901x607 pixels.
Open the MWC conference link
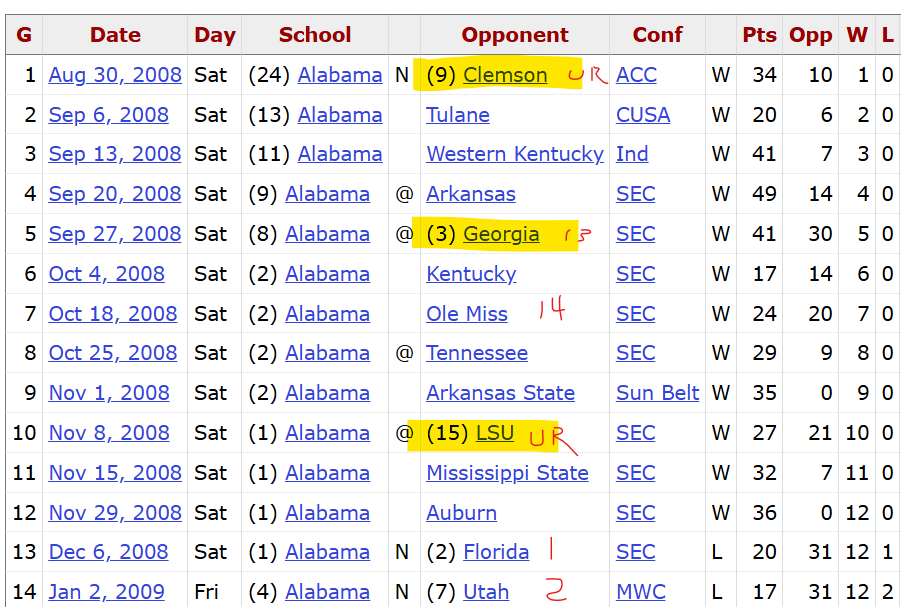pyautogui.click(x=641, y=592)
